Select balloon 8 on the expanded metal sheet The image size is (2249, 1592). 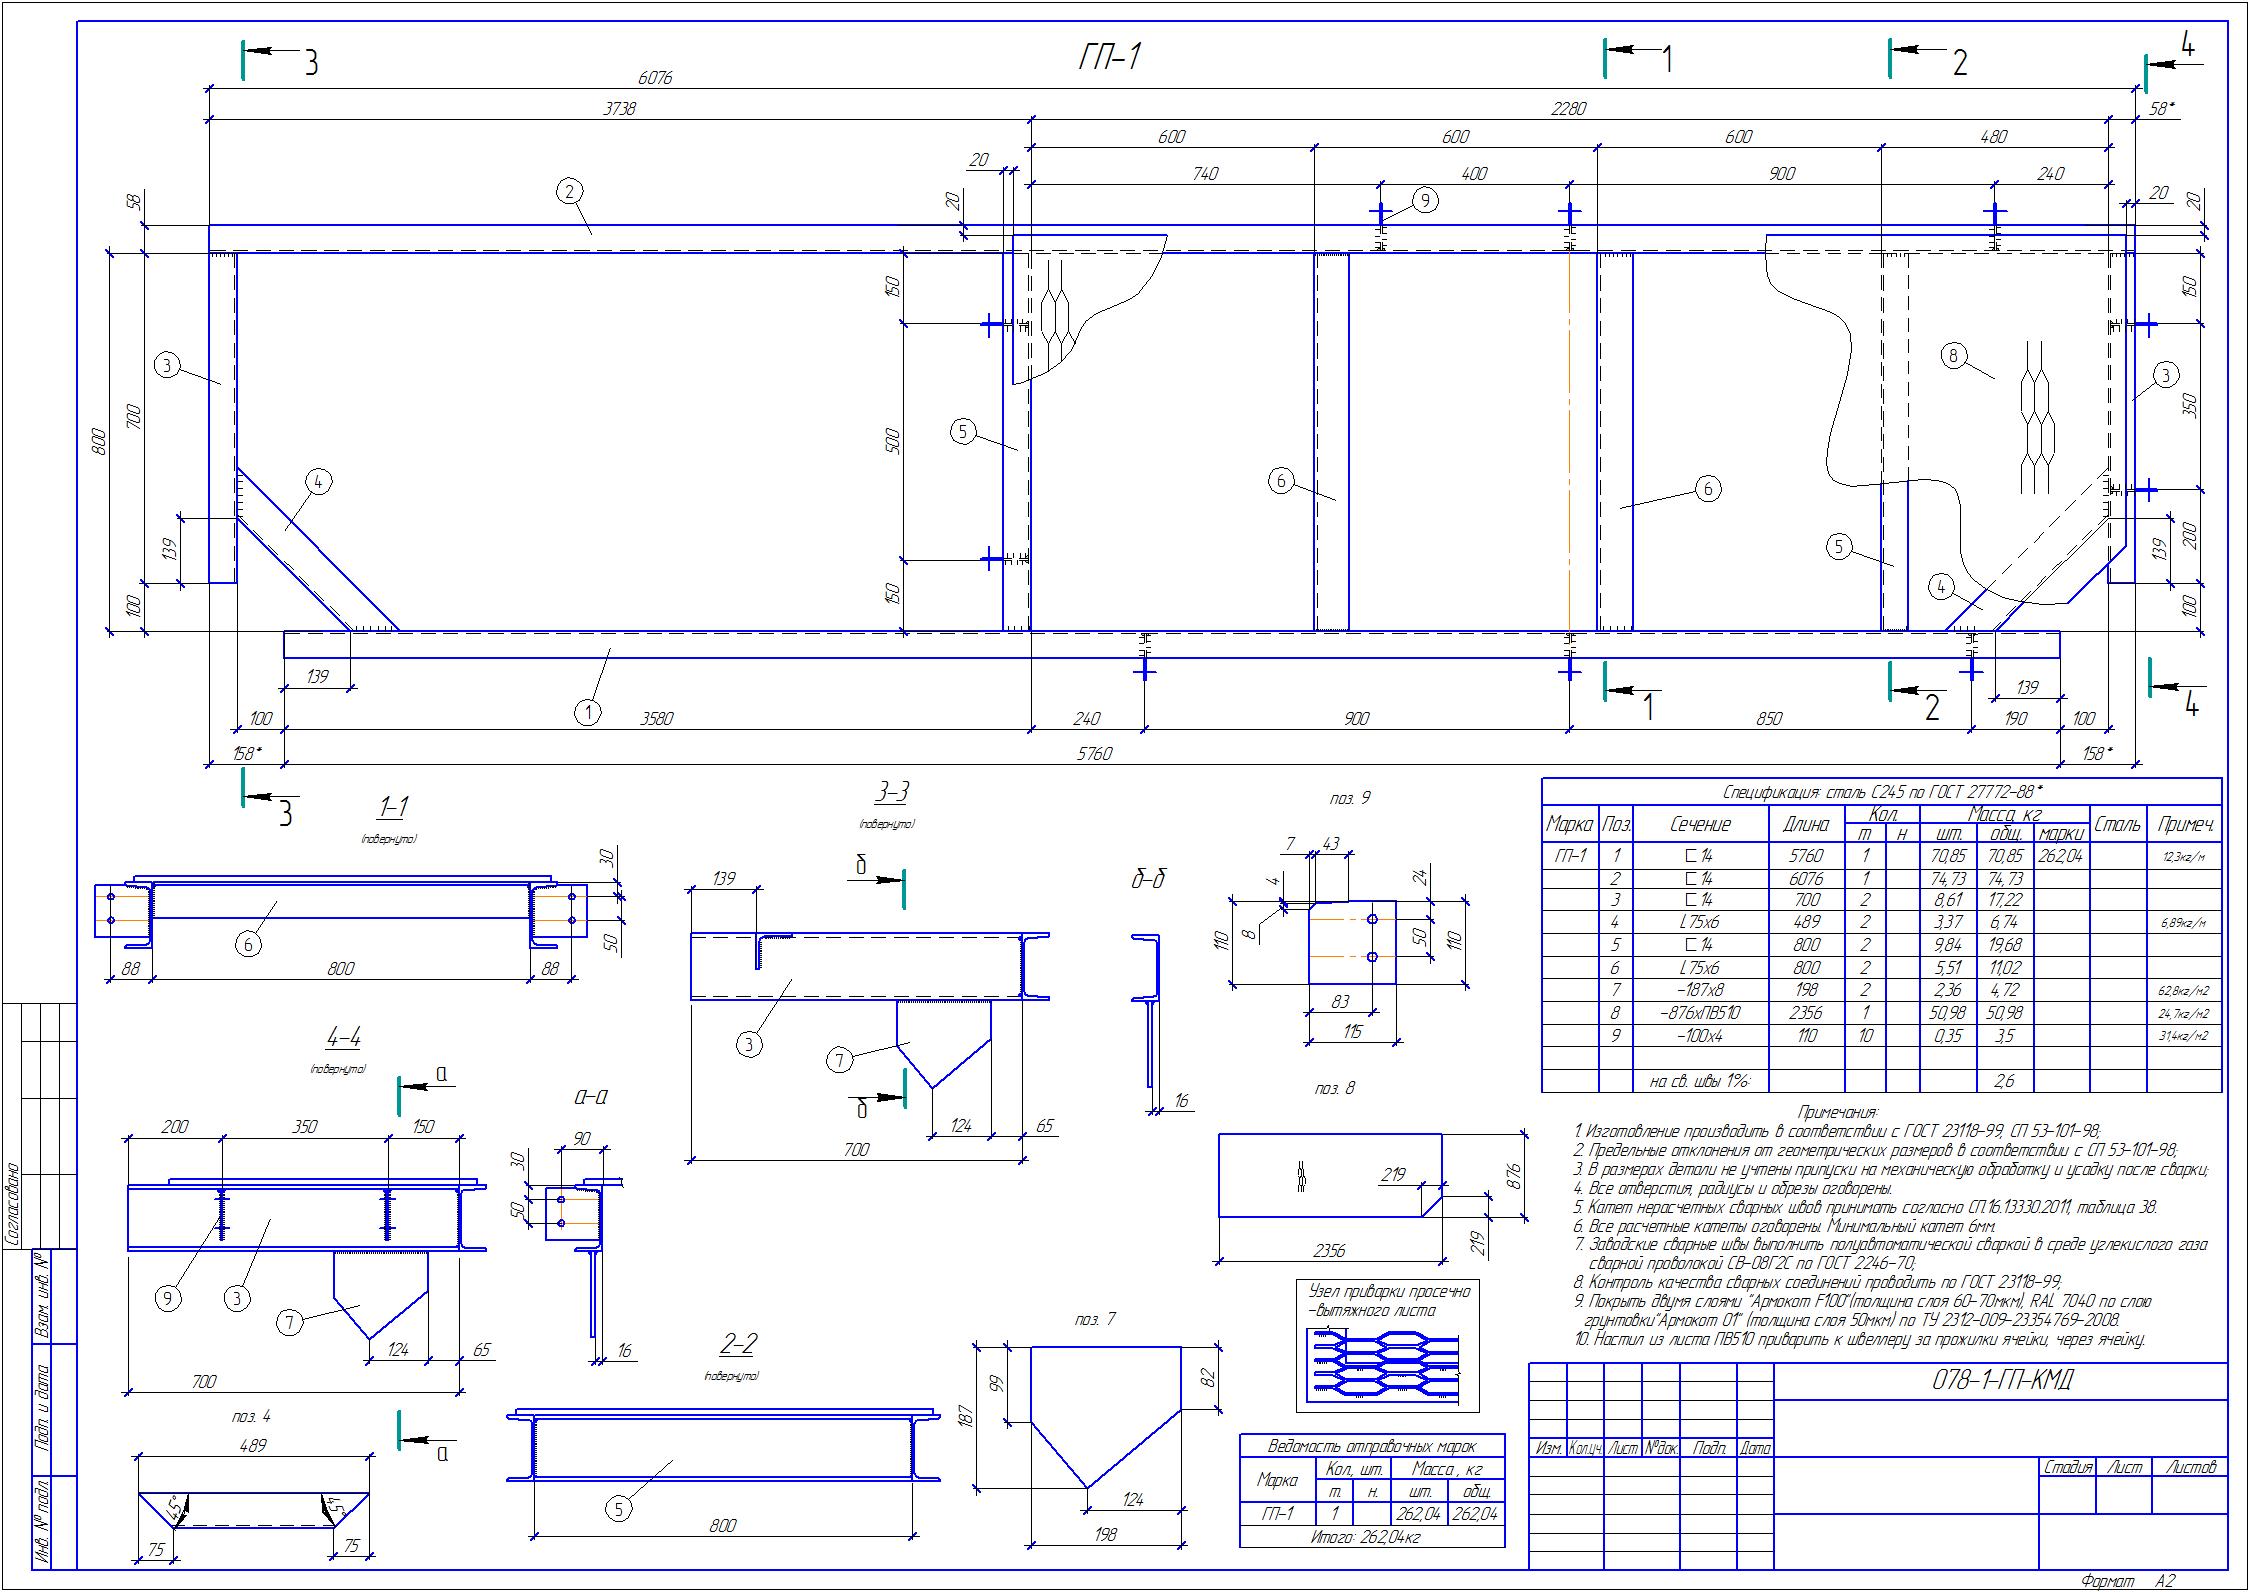point(1953,355)
